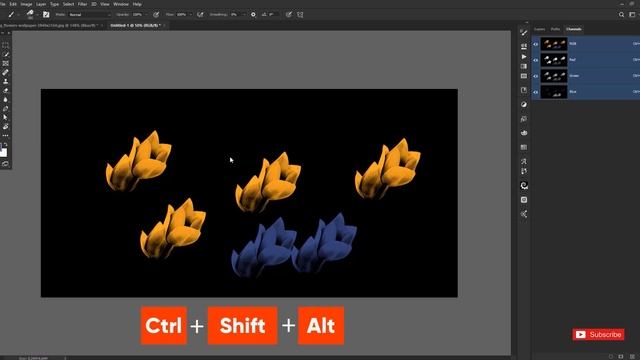Screen dimensions: 640x360
Task: Select the Channels panel tab
Action: [x=573, y=29]
